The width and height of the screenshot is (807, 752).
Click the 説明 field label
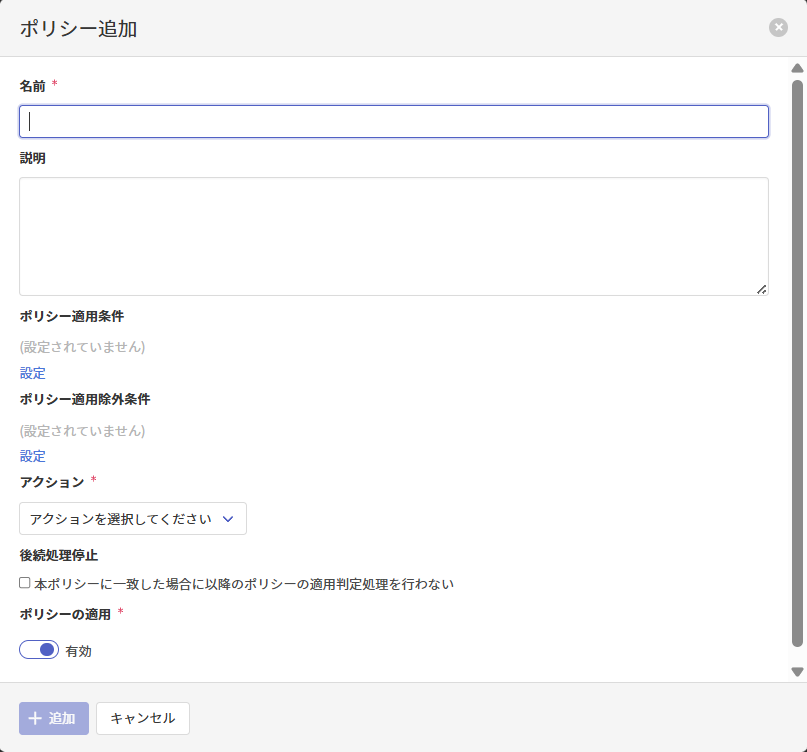click(x=33, y=158)
